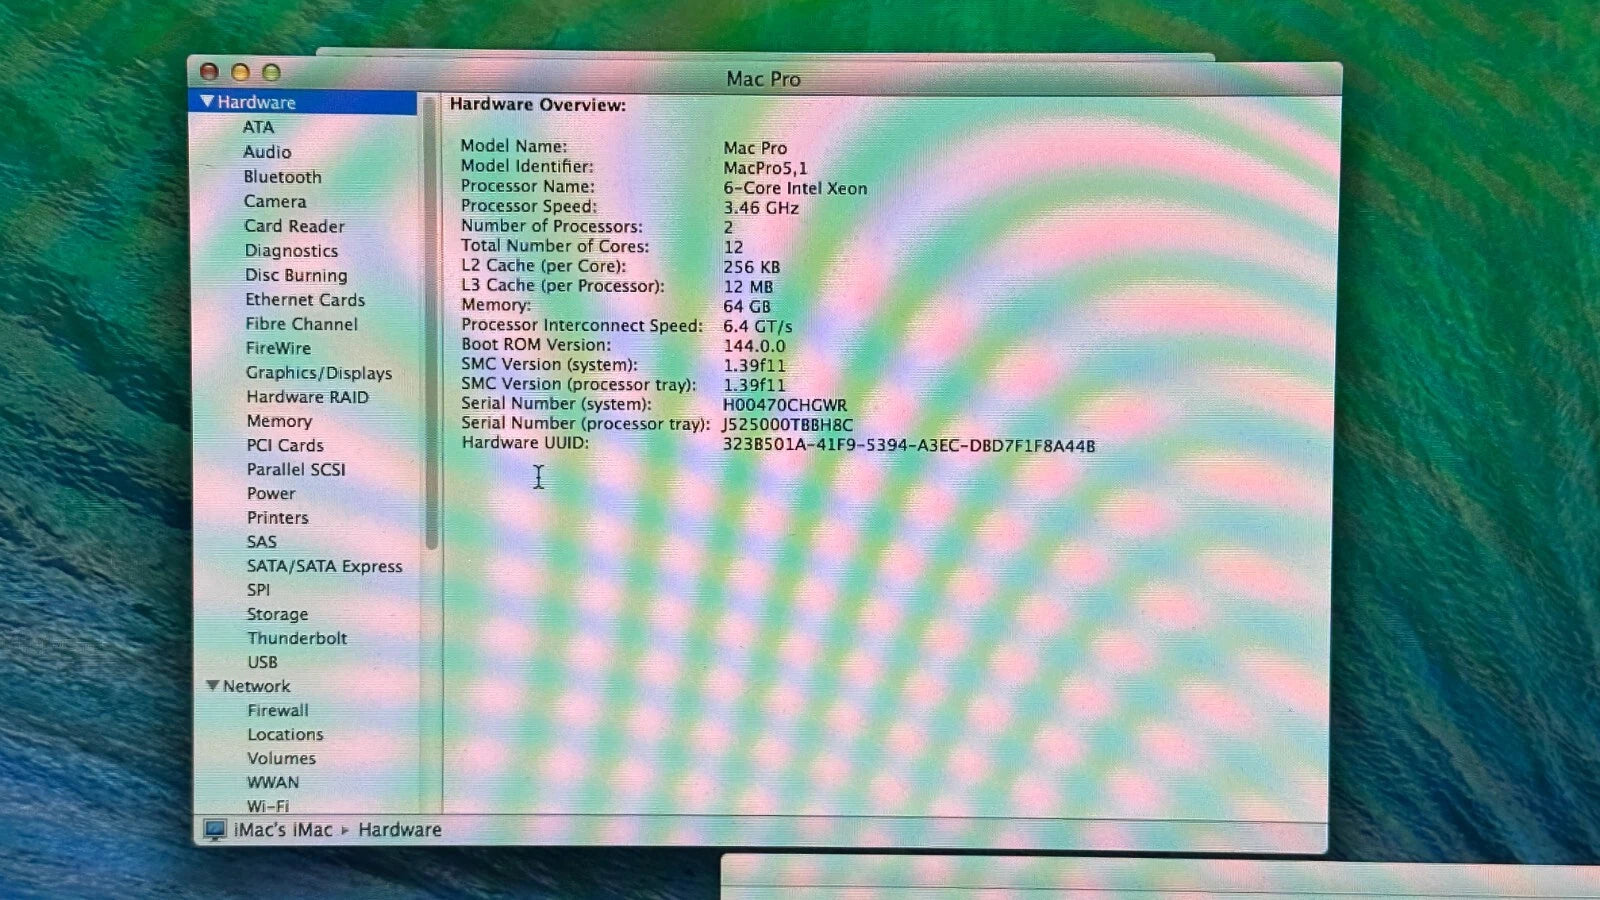1600x900 pixels.
Task: Open the Memory section in the sidebar
Action: point(279,421)
